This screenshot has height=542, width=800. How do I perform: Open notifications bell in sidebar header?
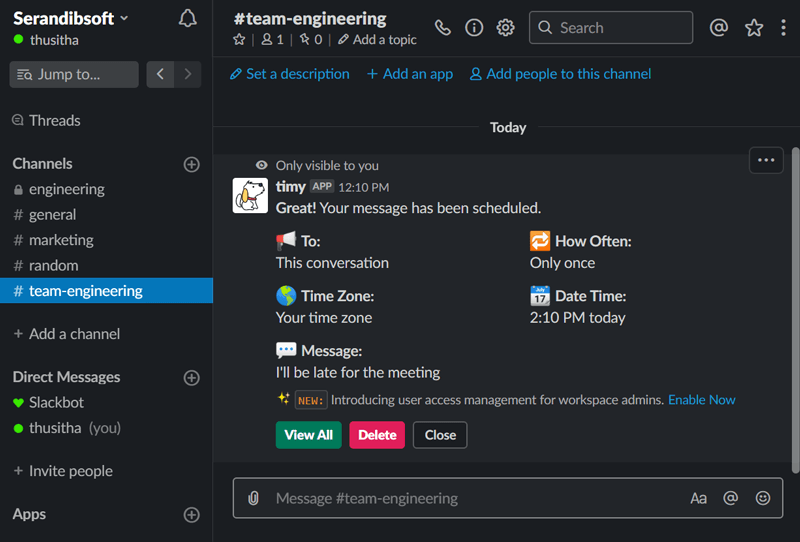point(187,18)
